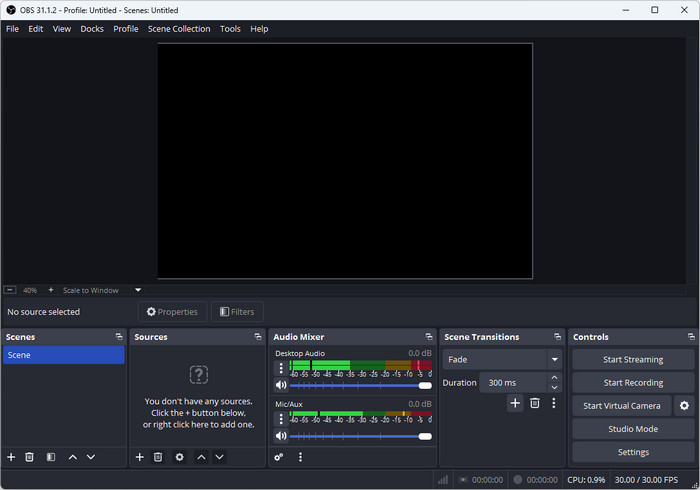Screen dimensions: 700x490
Task: Open scene filters in Scenes panel
Action: (x=51, y=457)
